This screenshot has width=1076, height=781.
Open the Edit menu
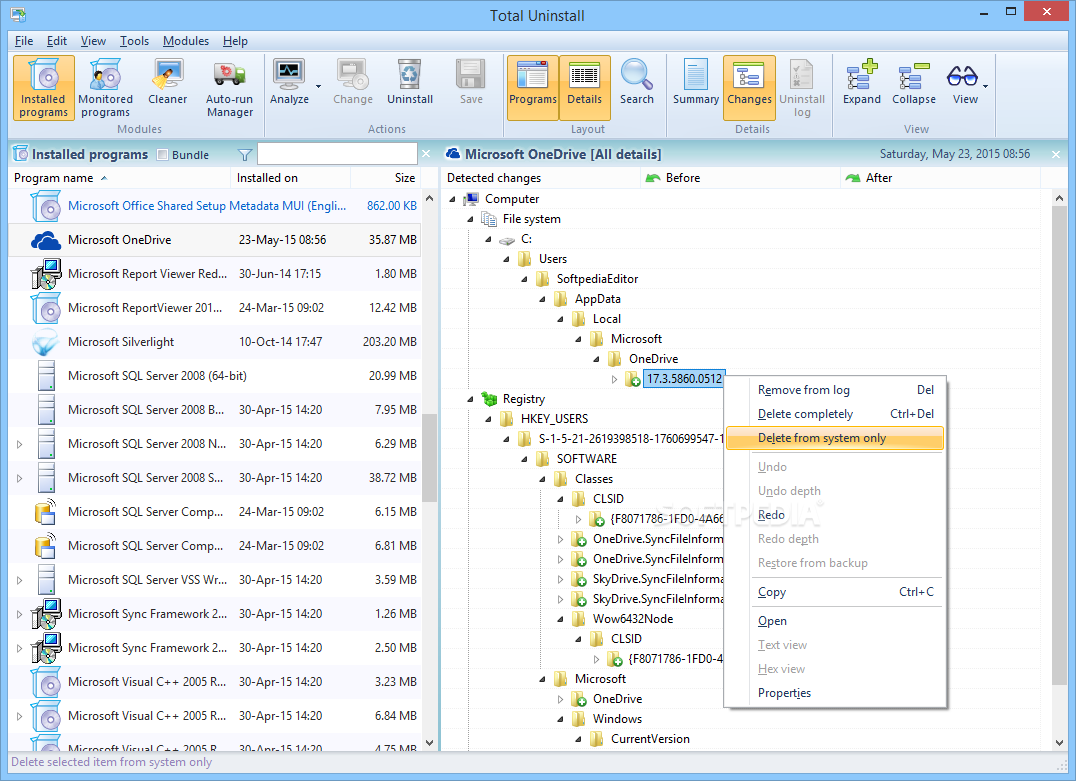pyautogui.click(x=57, y=41)
